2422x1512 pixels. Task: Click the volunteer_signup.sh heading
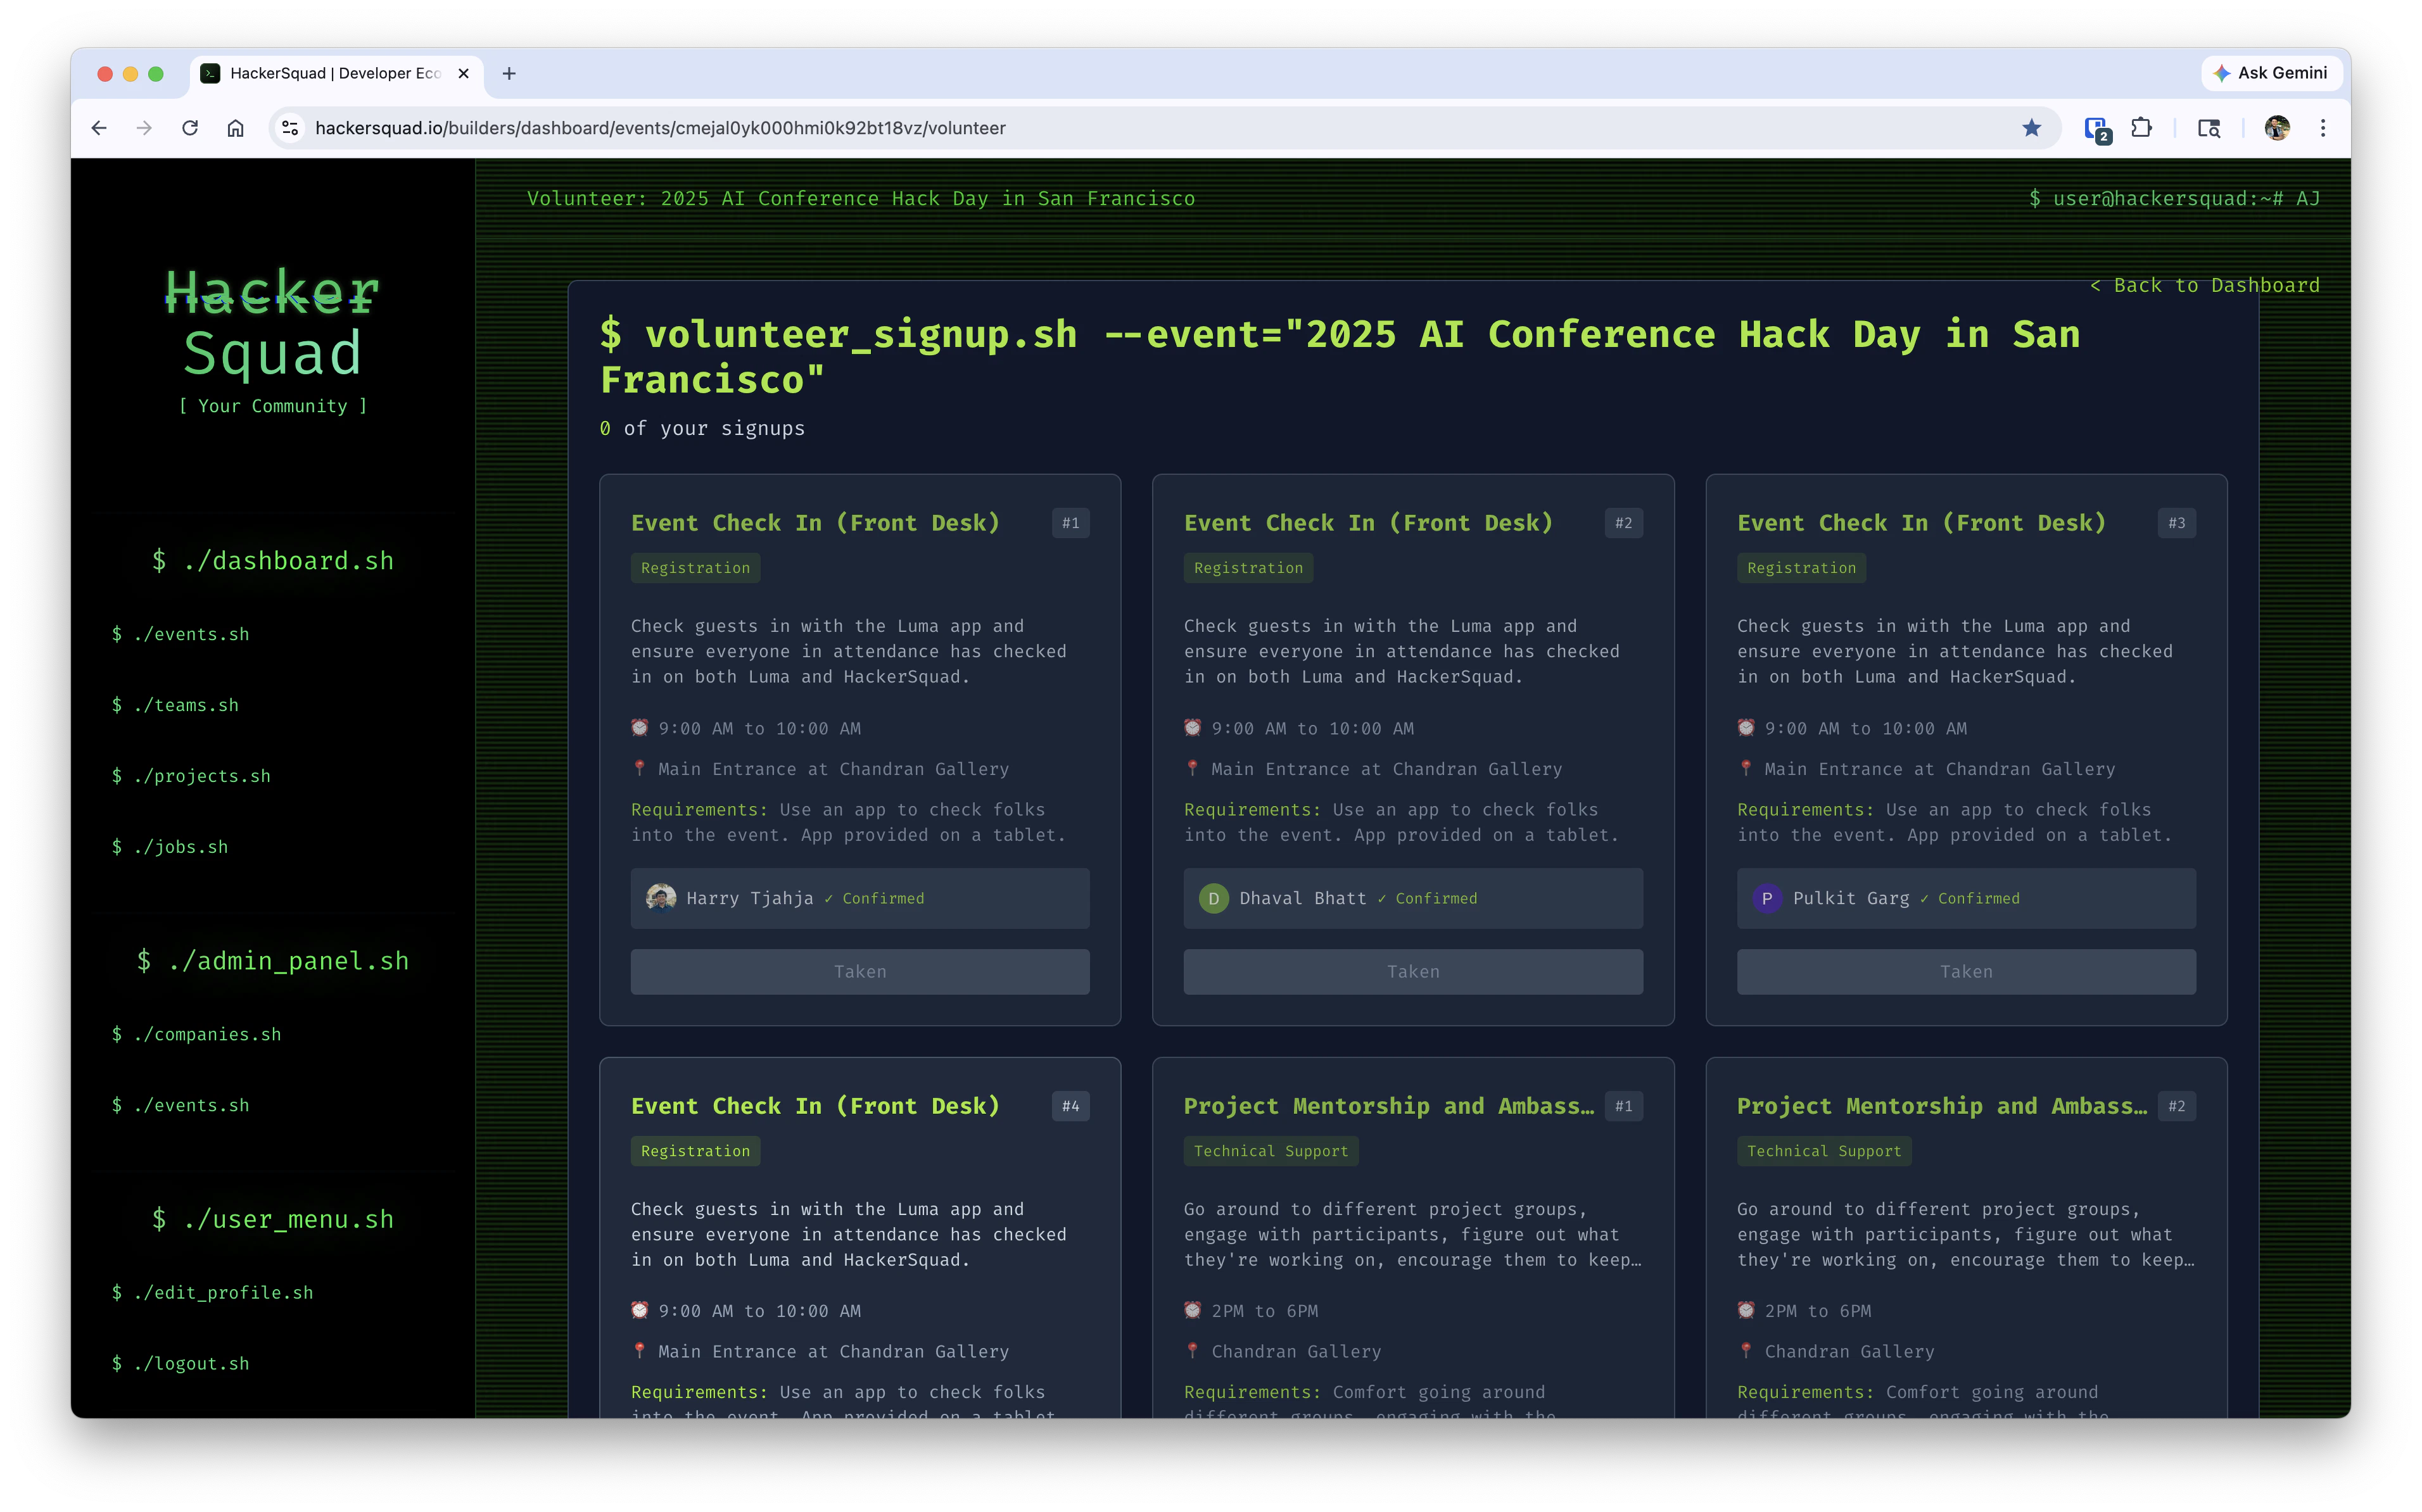tap(1340, 357)
